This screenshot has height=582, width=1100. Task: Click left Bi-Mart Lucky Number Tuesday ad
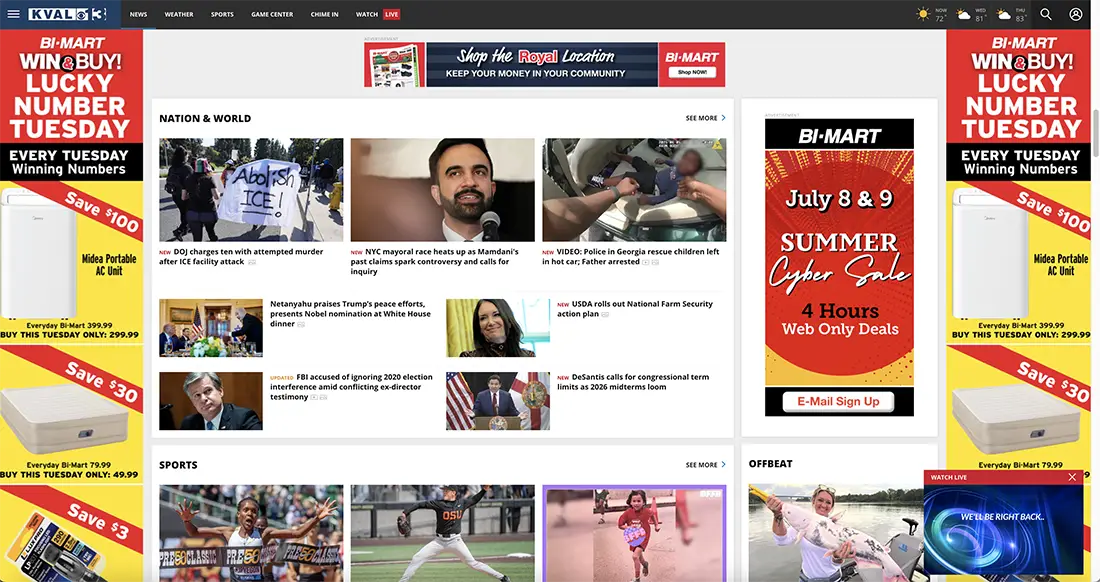71,105
